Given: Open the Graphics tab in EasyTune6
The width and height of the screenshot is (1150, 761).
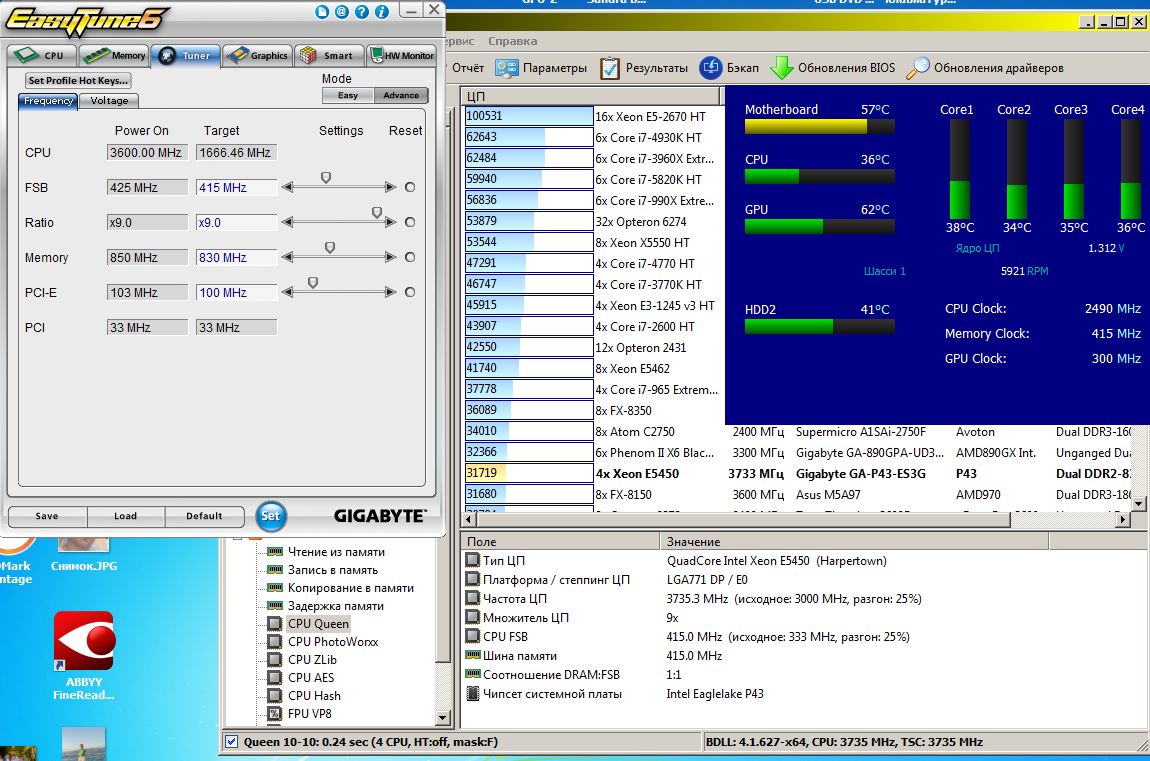Looking at the screenshot, I should coord(257,55).
